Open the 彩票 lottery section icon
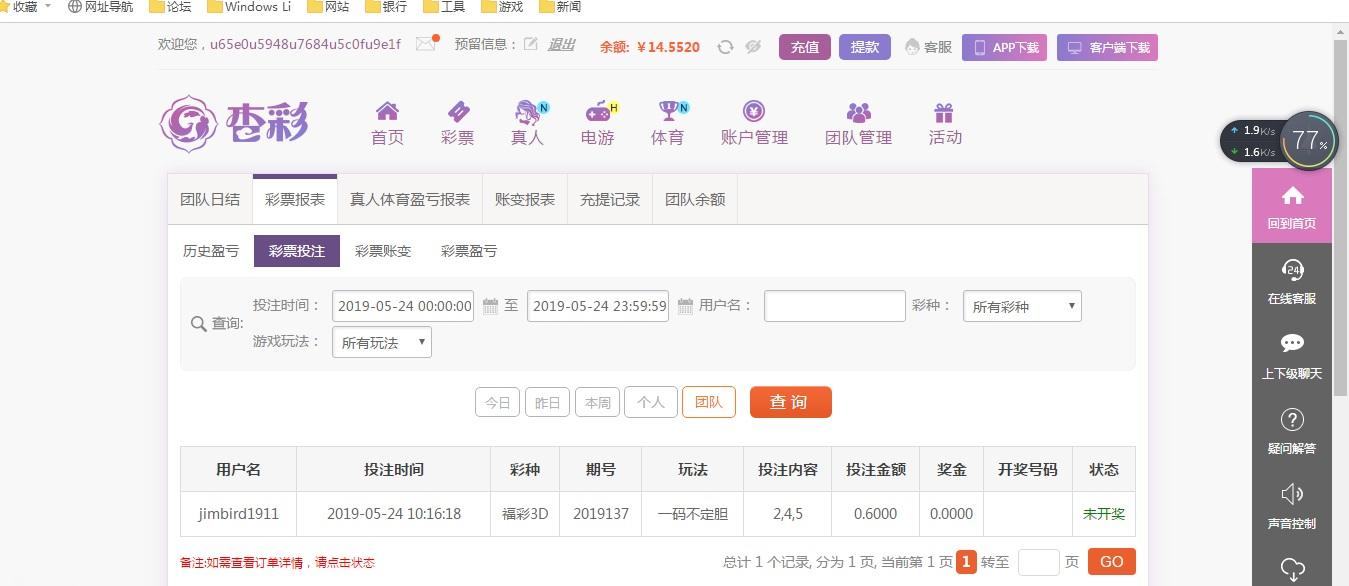The width and height of the screenshot is (1349, 586). click(x=457, y=112)
